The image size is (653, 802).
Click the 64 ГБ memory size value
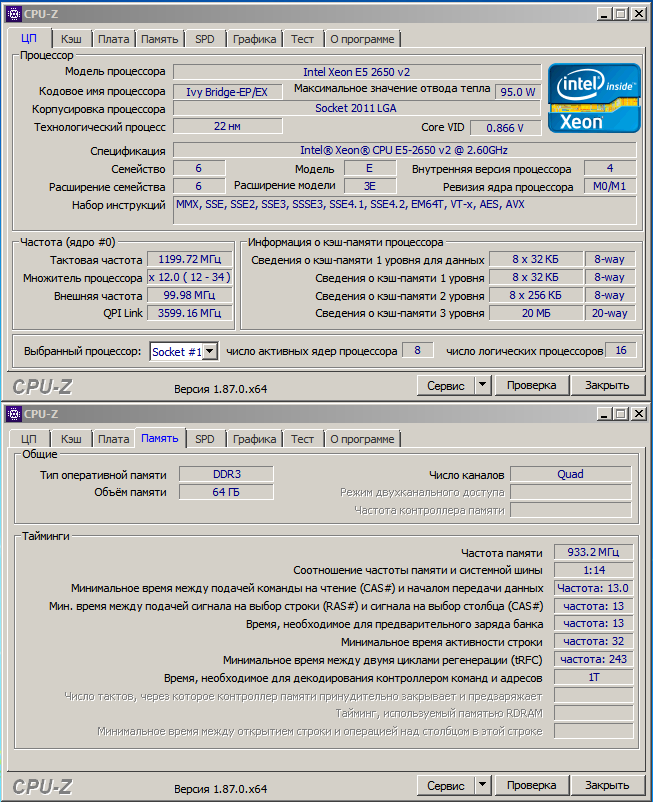(227, 492)
